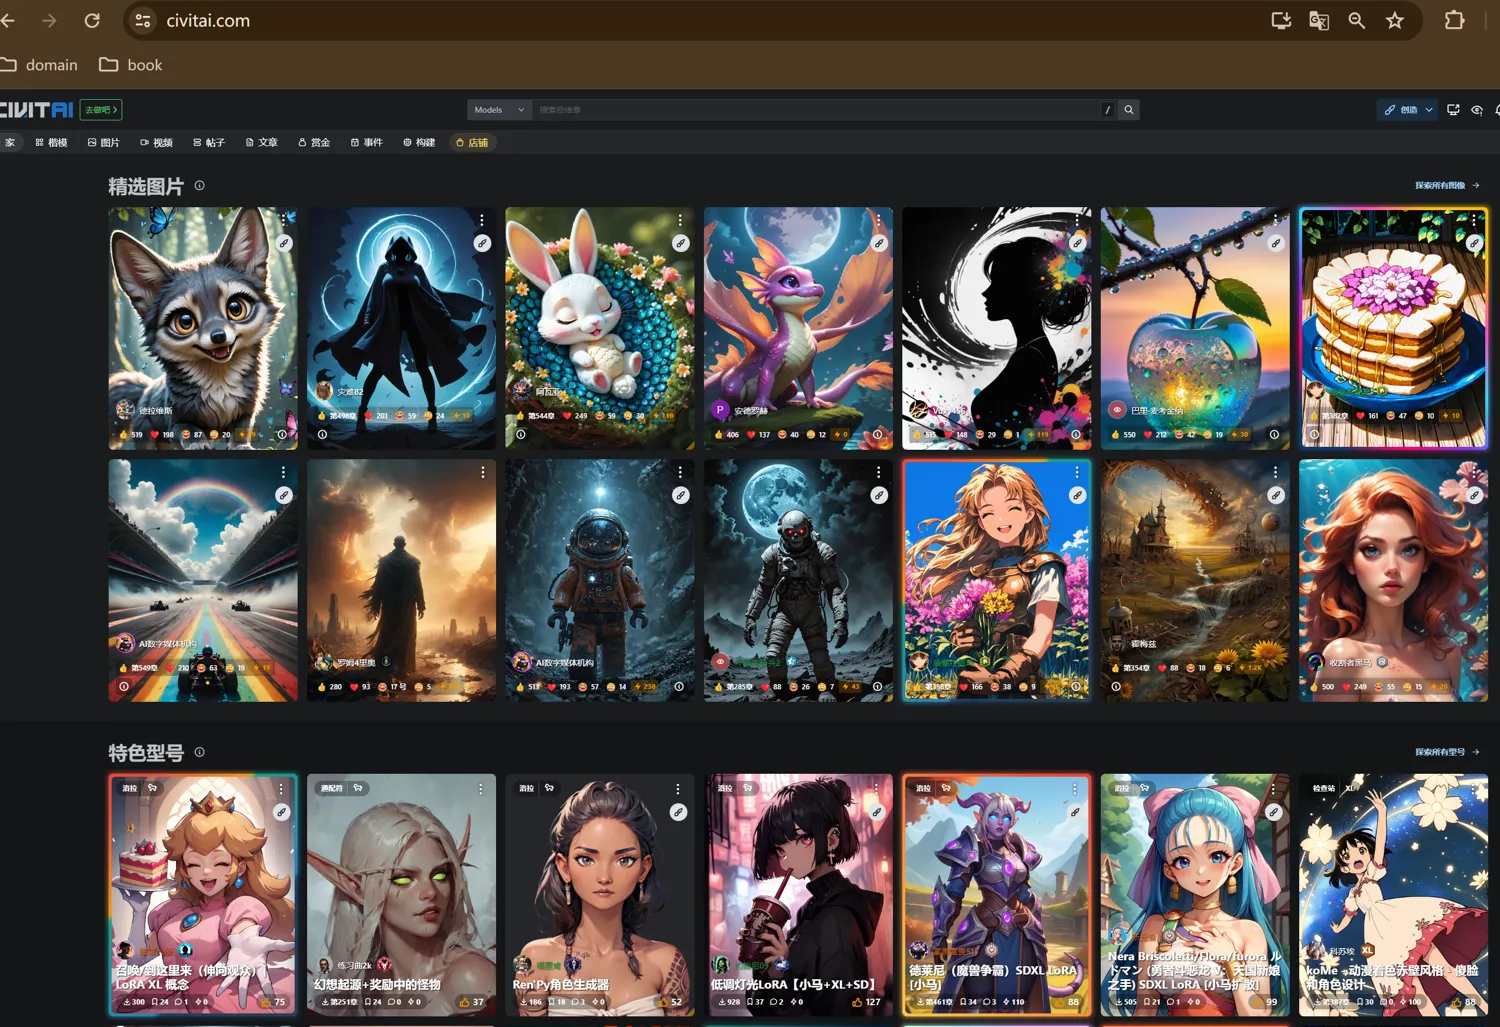
Task: Open three-dot menu on purple dragon image
Action: (x=879, y=221)
